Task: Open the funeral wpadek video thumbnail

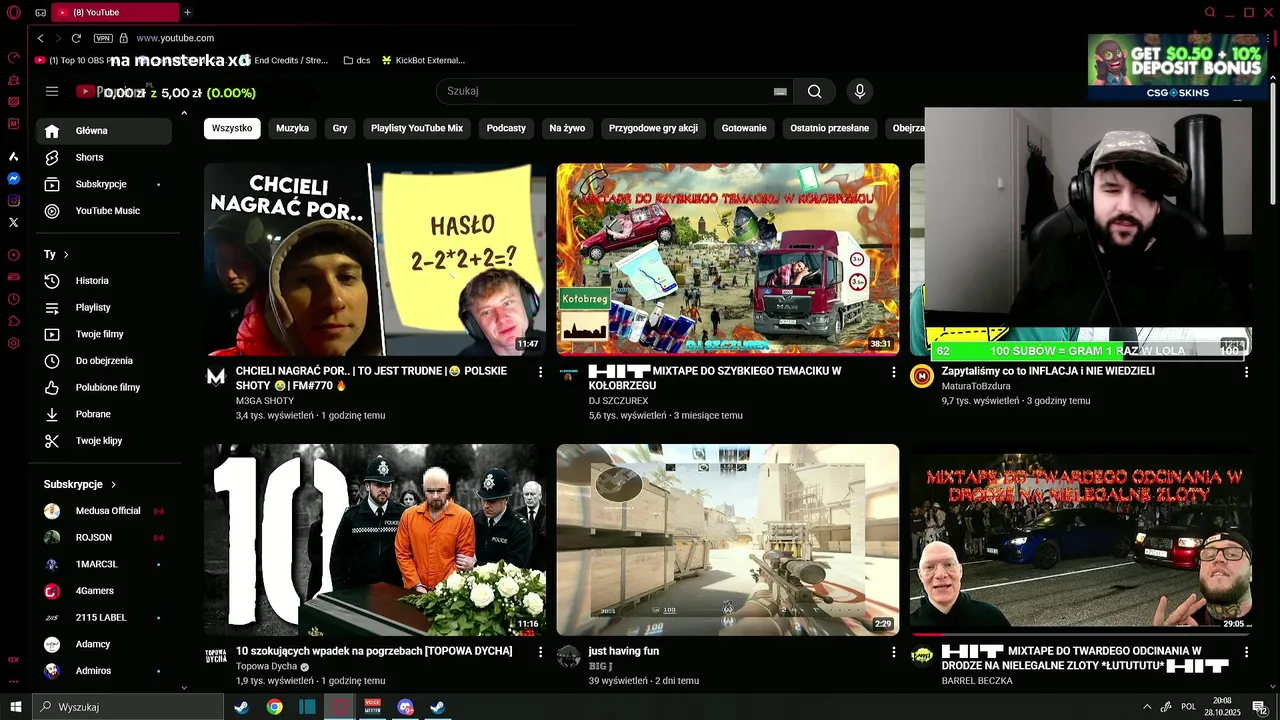Action: click(x=375, y=540)
